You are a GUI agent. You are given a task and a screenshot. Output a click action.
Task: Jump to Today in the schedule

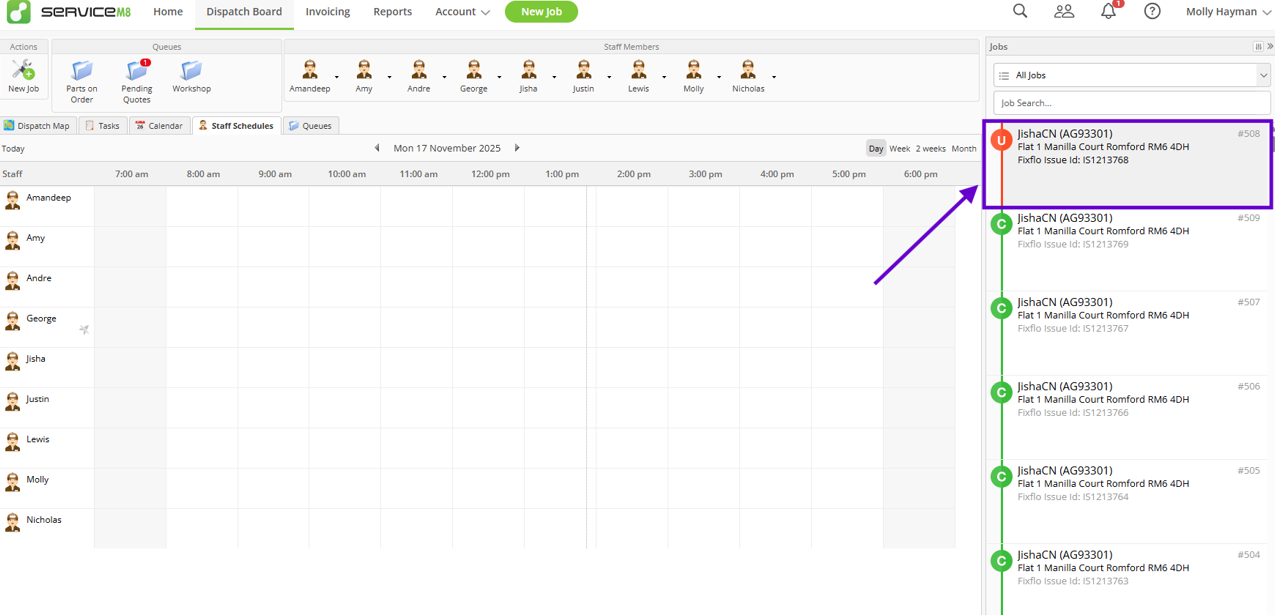tap(13, 148)
